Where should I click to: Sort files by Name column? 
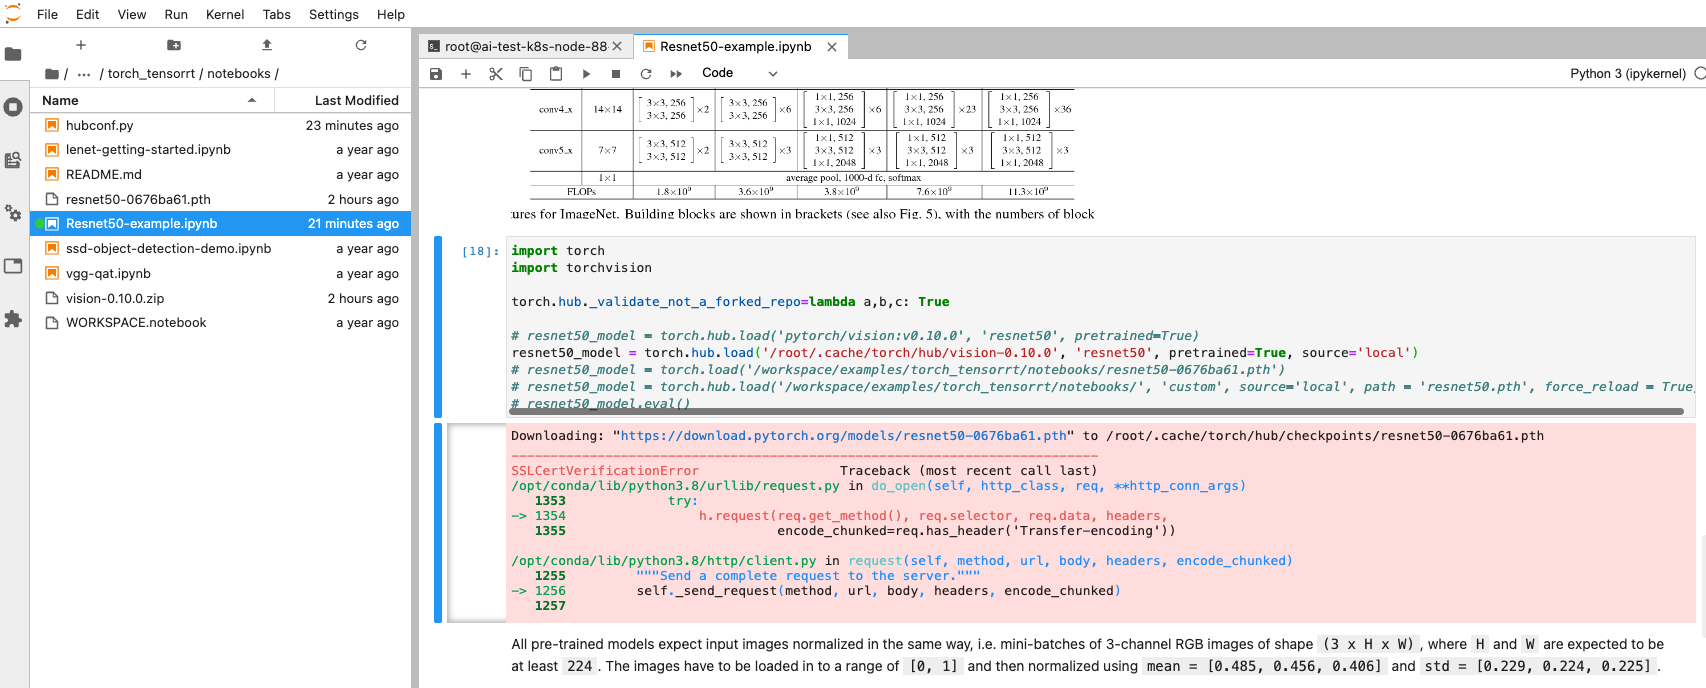click(152, 100)
